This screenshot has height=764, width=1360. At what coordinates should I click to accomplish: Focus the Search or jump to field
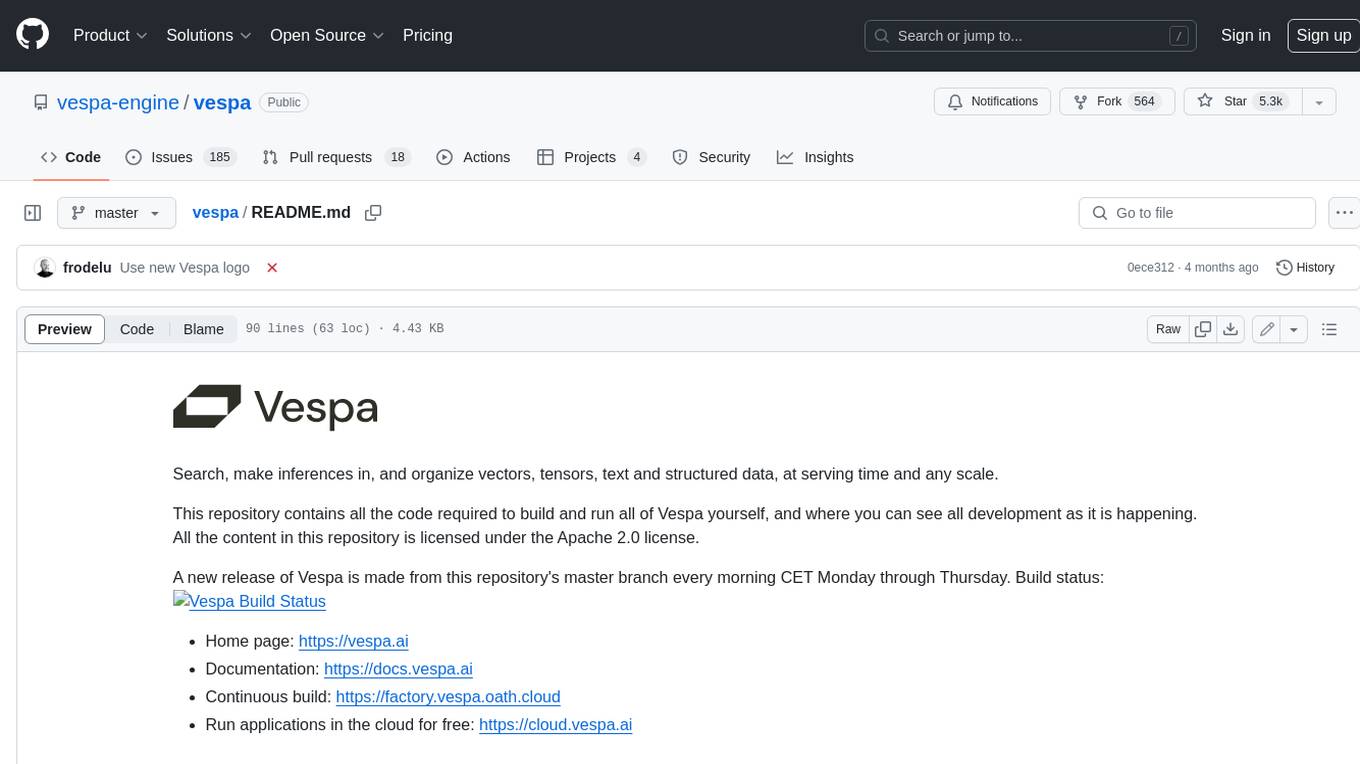[x=1032, y=36]
